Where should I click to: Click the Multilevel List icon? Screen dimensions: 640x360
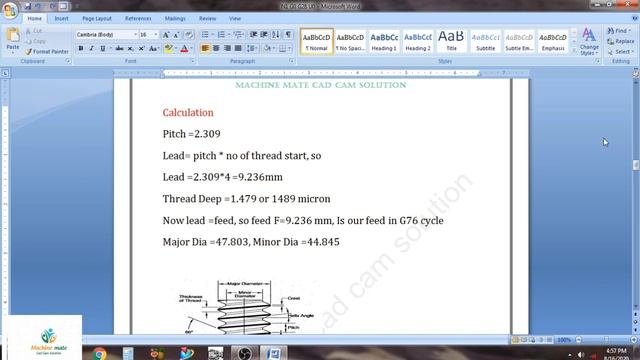pyautogui.click(x=238, y=35)
